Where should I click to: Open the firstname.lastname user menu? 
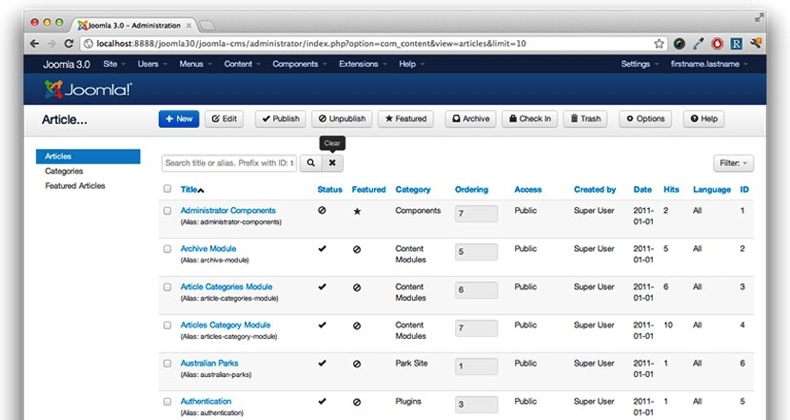(x=709, y=64)
